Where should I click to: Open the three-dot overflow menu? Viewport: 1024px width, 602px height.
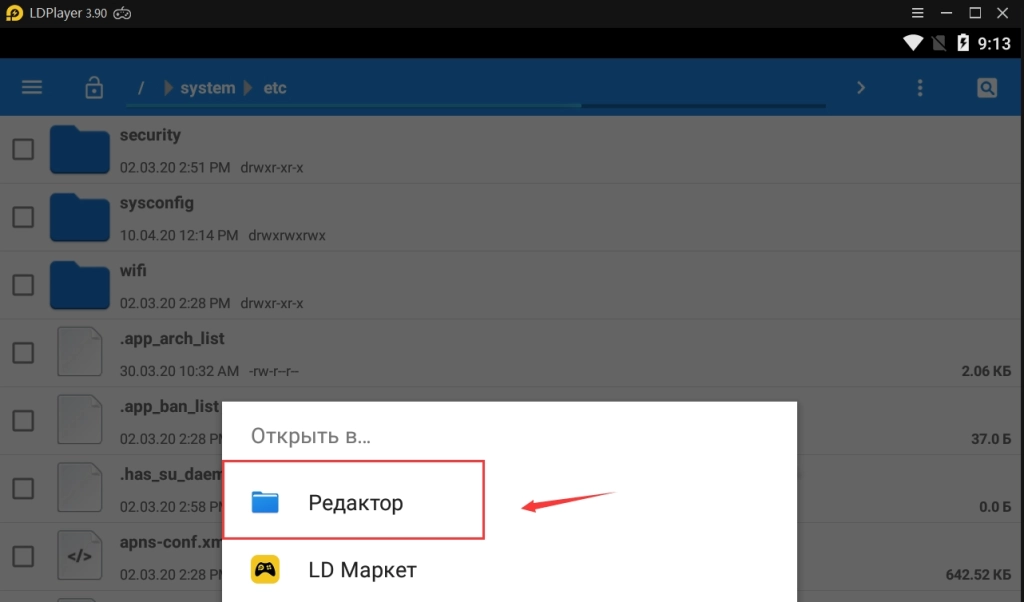[920, 87]
